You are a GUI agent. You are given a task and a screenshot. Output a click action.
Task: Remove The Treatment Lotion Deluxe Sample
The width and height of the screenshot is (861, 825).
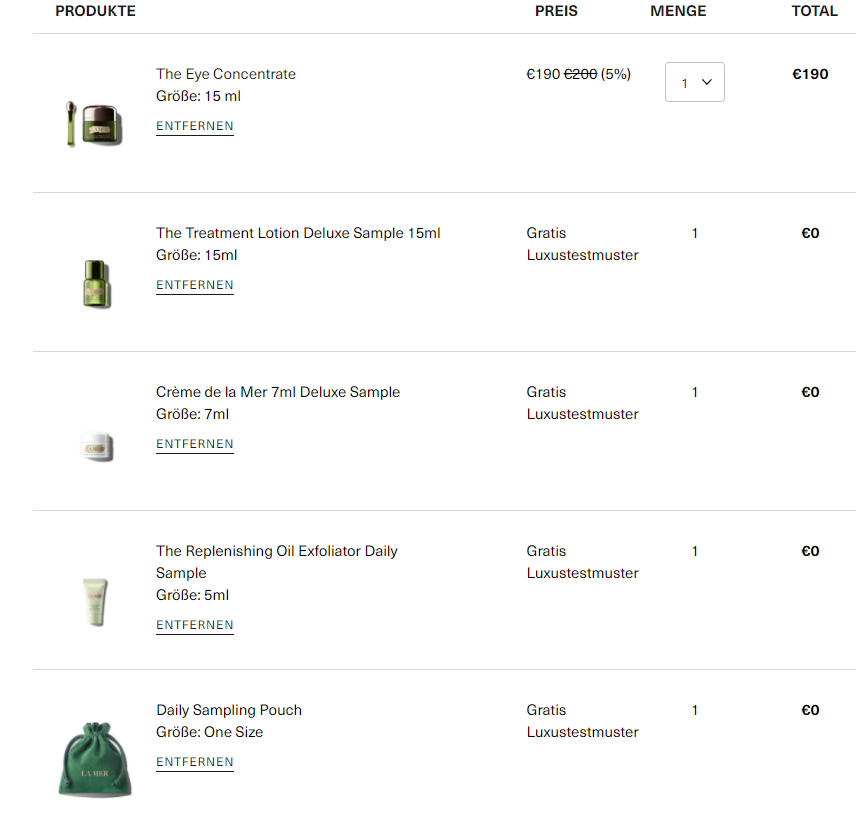[x=195, y=285]
